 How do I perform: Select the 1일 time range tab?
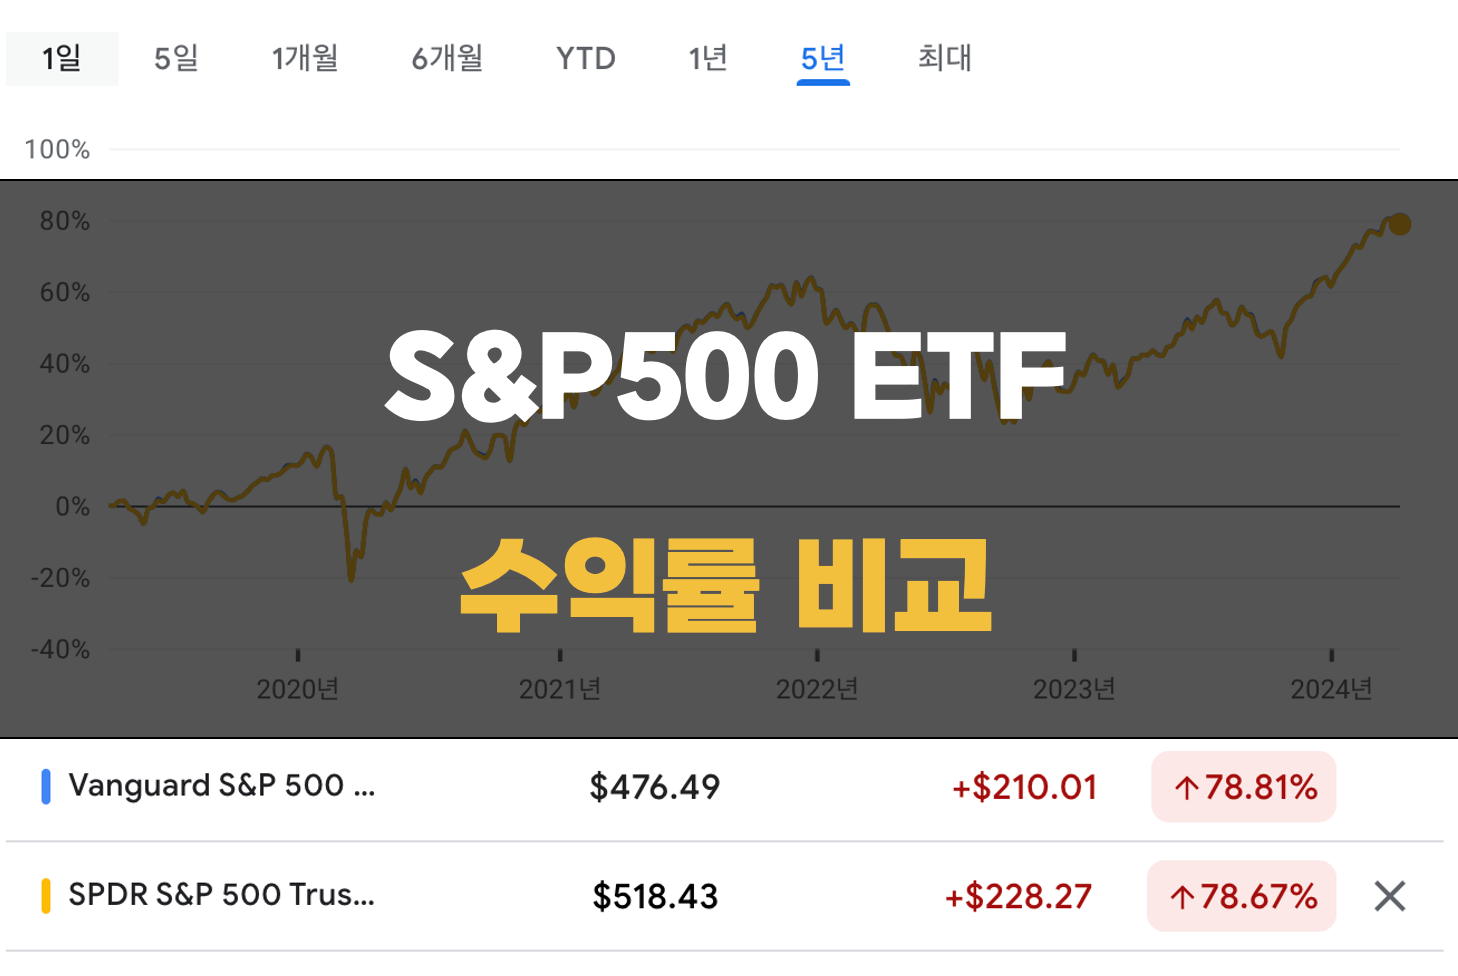coord(62,59)
